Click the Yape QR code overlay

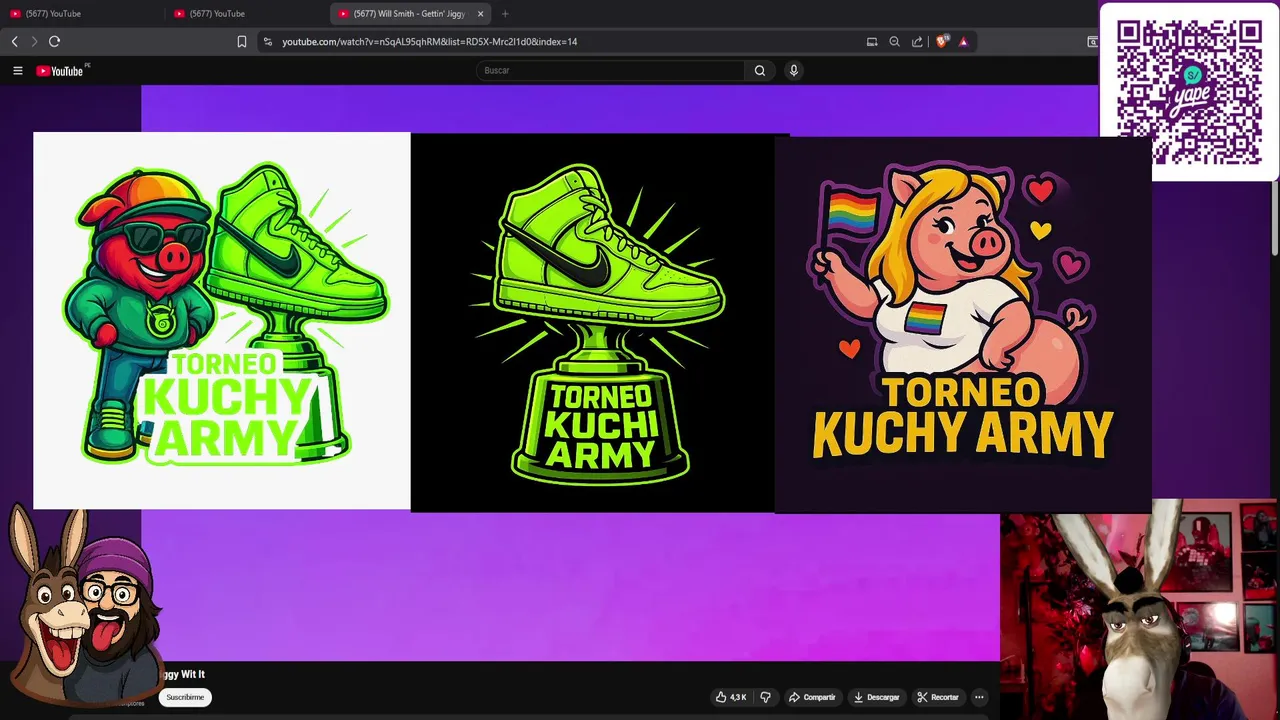pyautogui.click(x=1189, y=92)
